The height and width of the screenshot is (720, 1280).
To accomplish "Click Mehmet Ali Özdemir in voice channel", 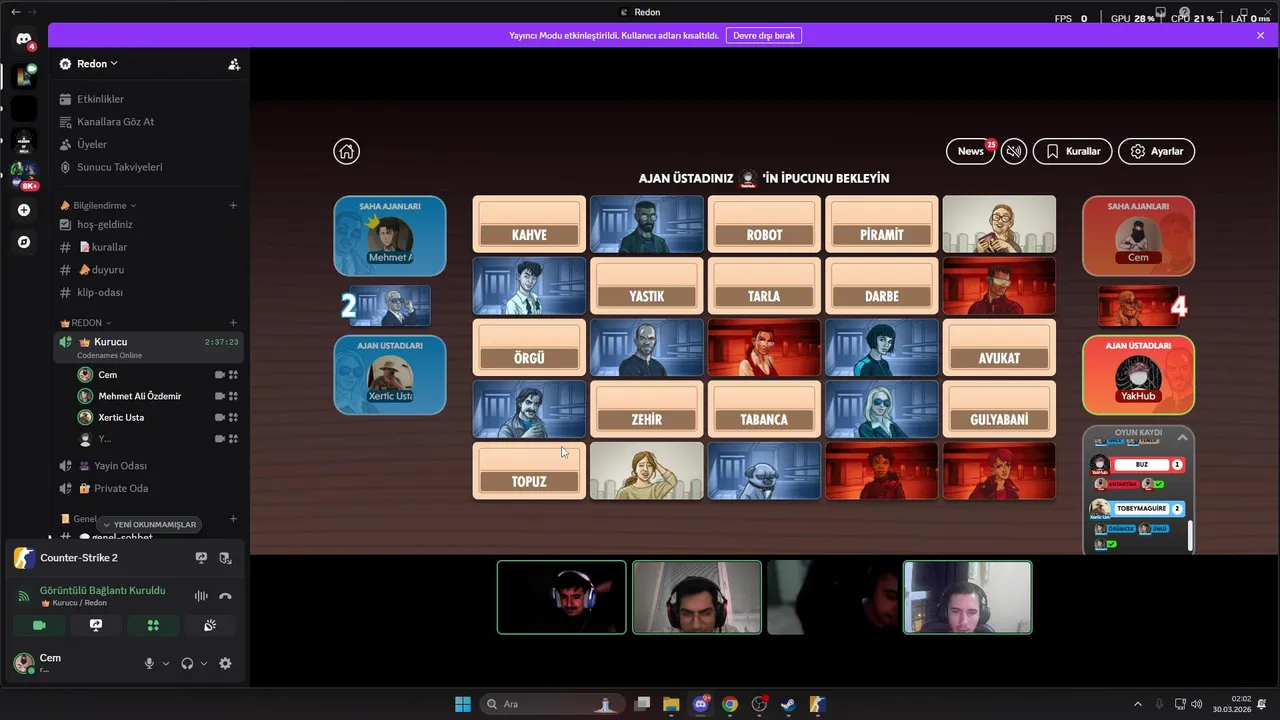I will [x=140, y=396].
